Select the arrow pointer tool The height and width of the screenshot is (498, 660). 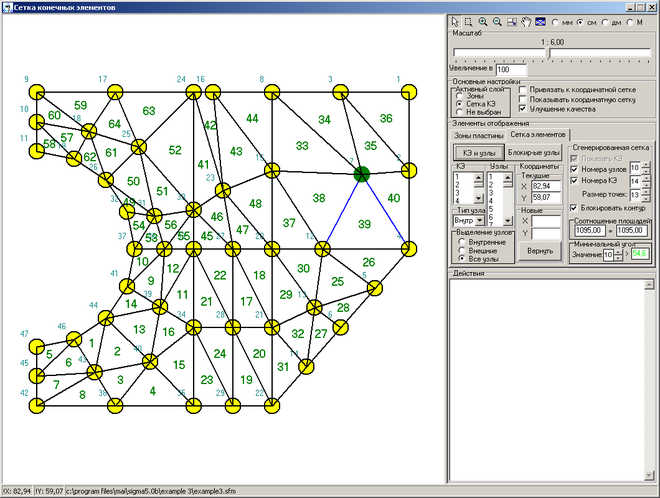[x=455, y=22]
